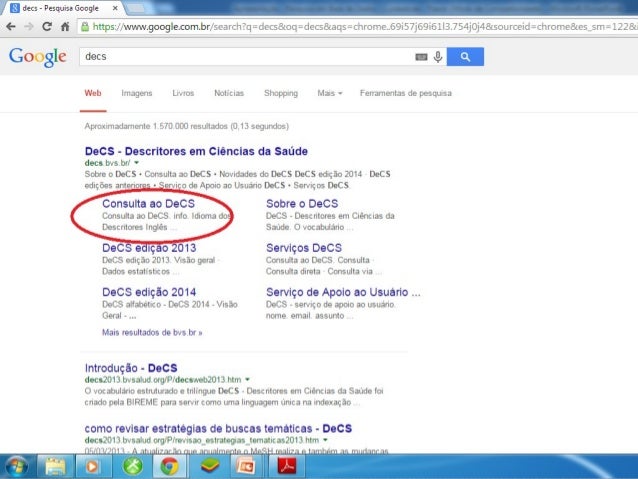Open the 'DeCS edição 2014' sitelink
This screenshot has width=638, height=479.
tap(149, 292)
